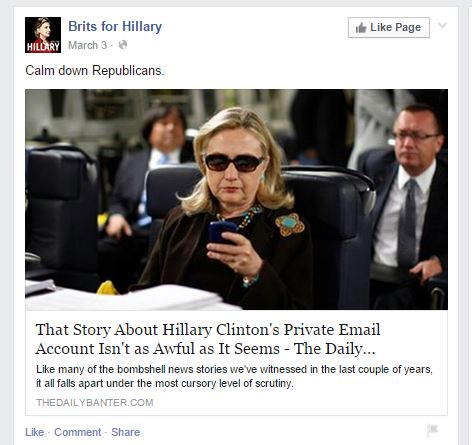Viewport: 472px width, 445px height.
Task: Click the report flag icon below post
Action: click(x=432, y=430)
